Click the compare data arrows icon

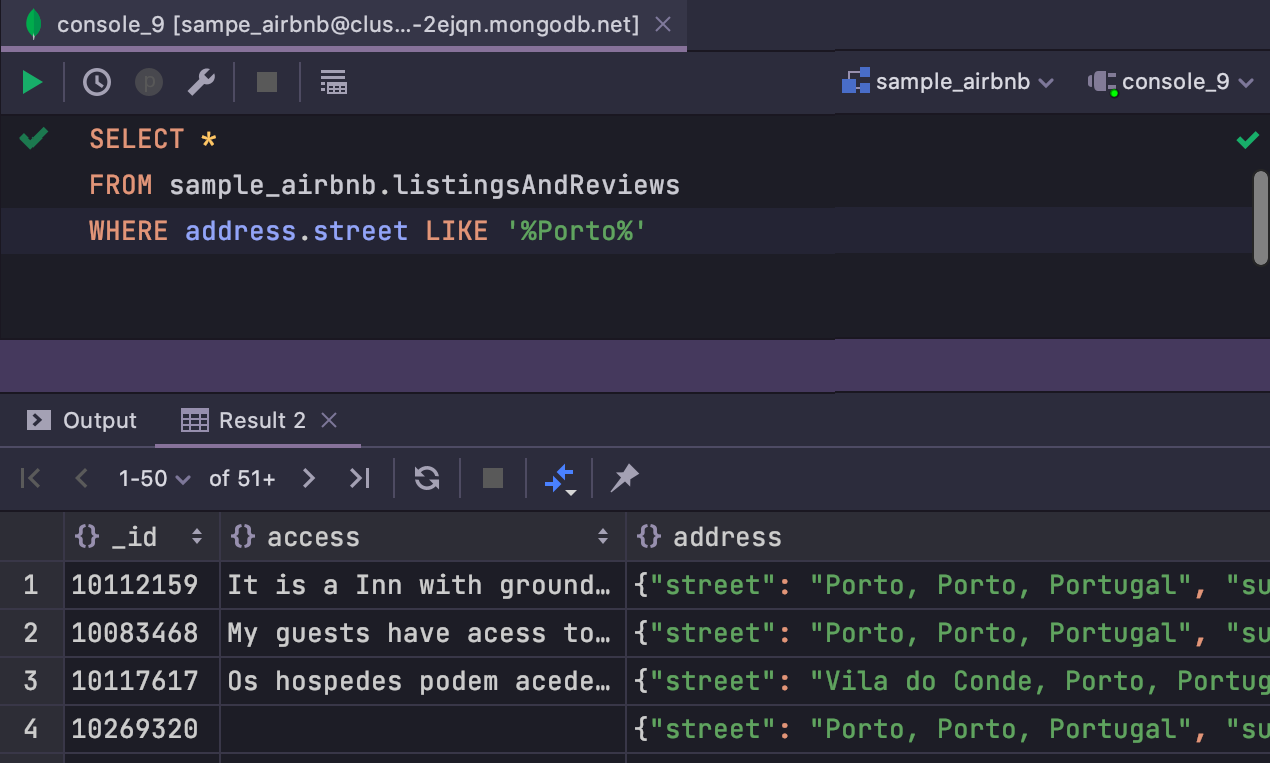(560, 479)
